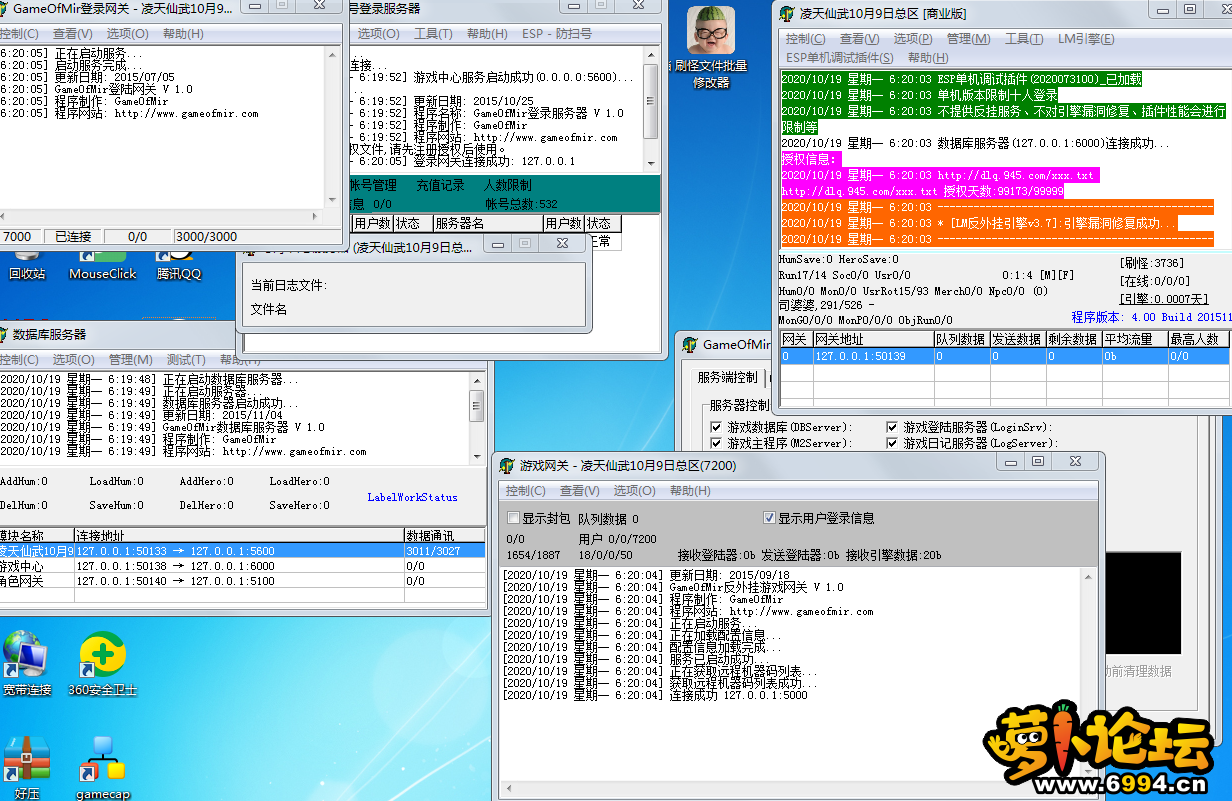The width and height of the screenshot is (1232, 801).
Task: Open 工具(T) menu in the 凌天仙武 main window
Action: (1024, 39)
